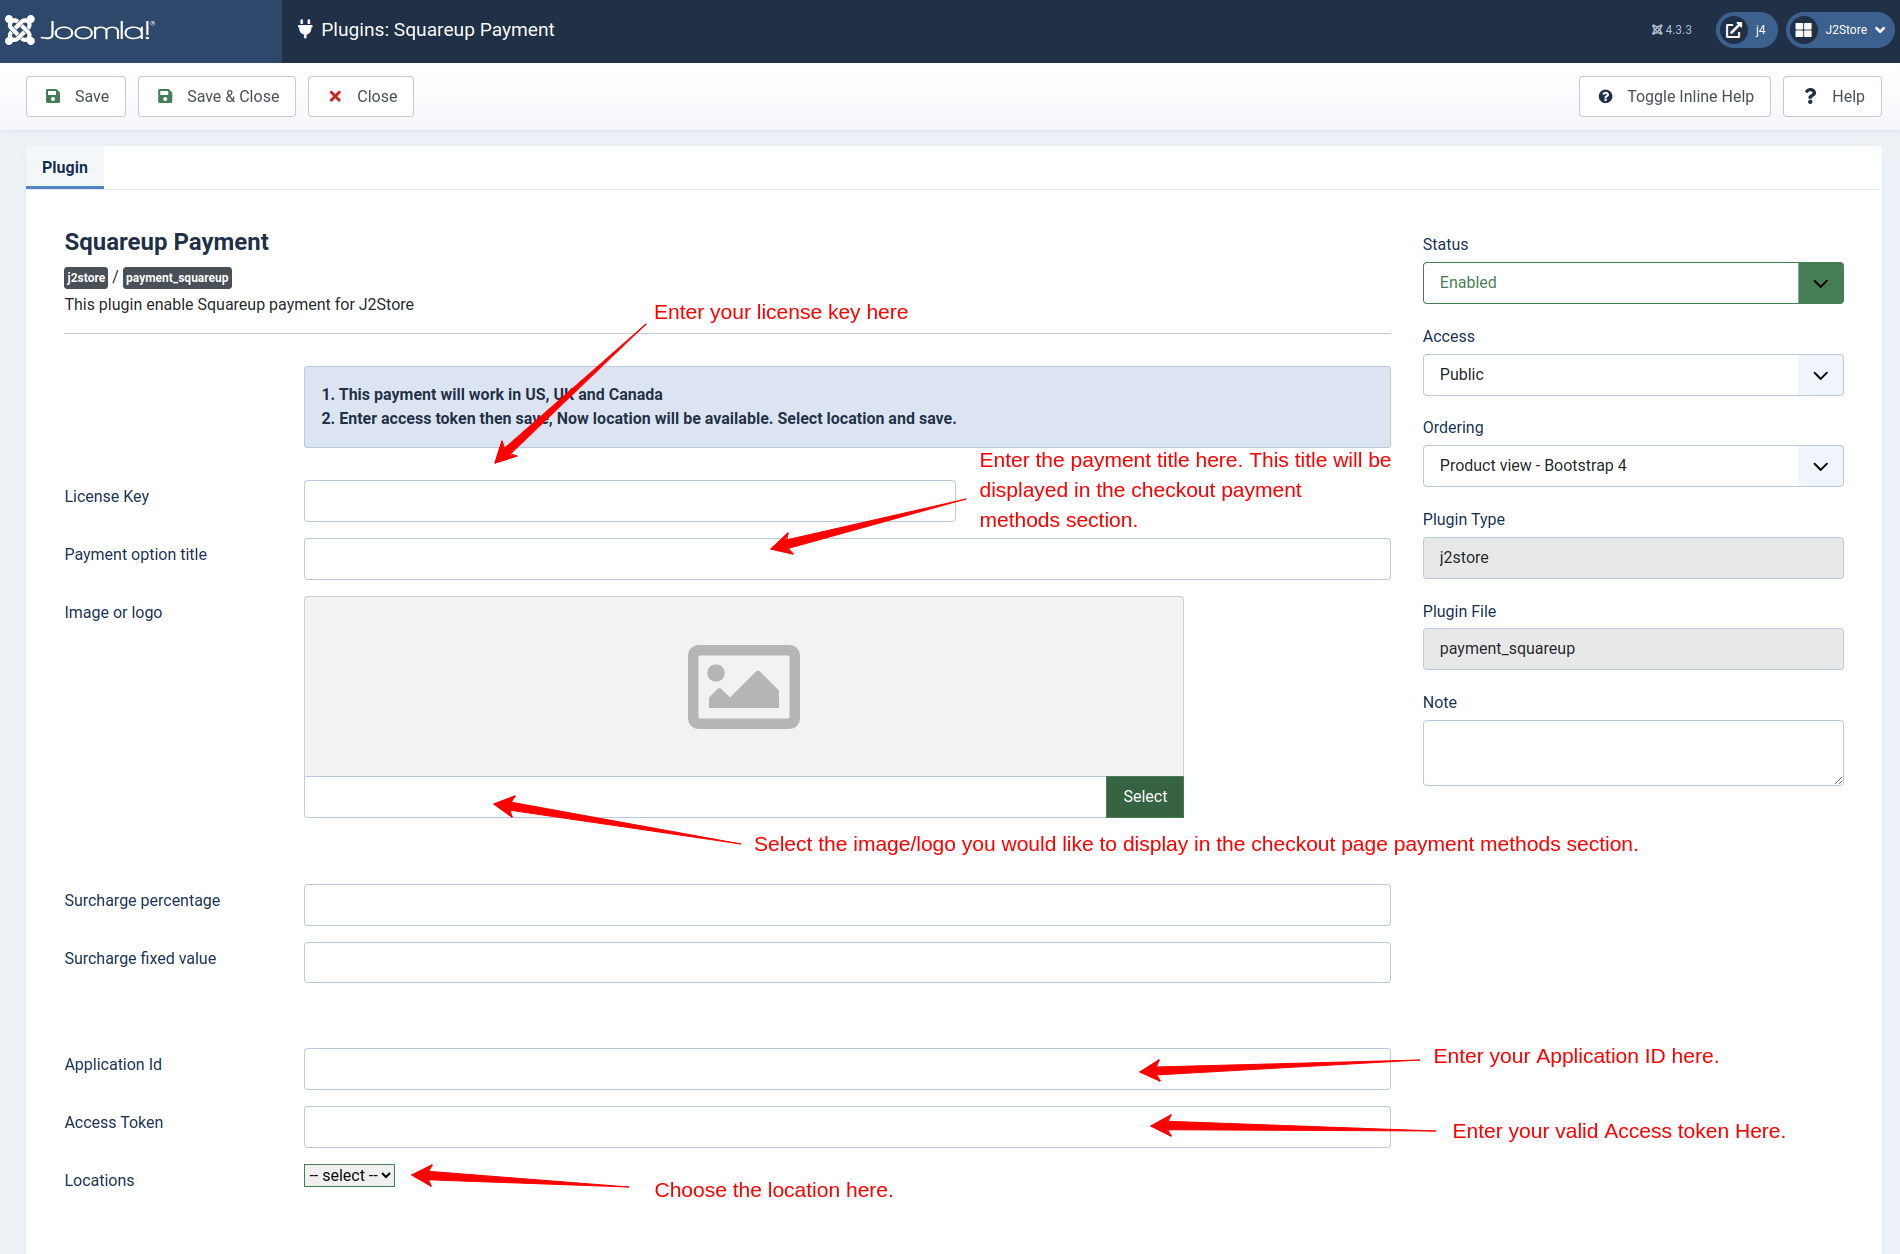Click the Note text area
Viewport: 1900px width, 1254px height.
click(1633, 753)
